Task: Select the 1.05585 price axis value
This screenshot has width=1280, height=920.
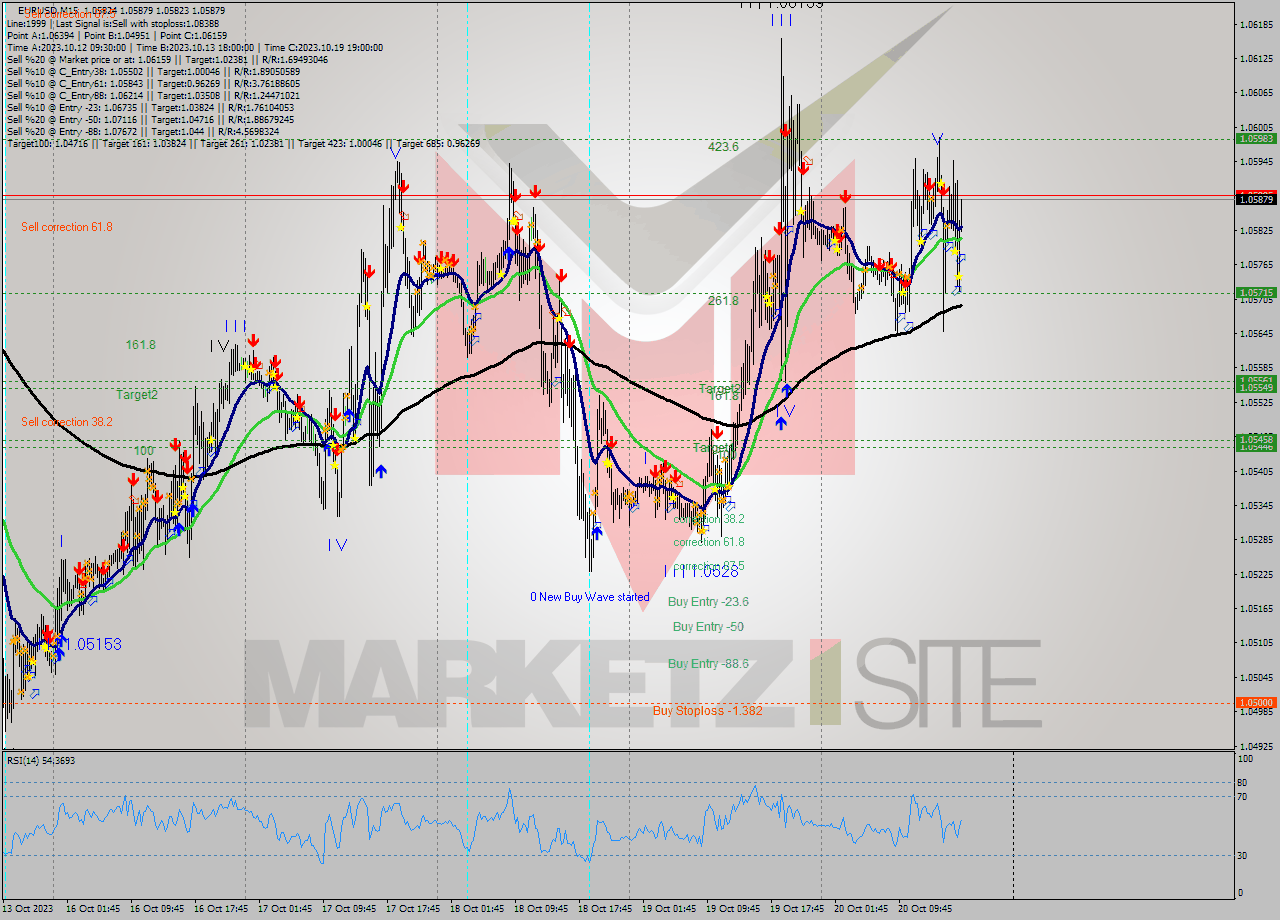Action: coord(1255,368)
